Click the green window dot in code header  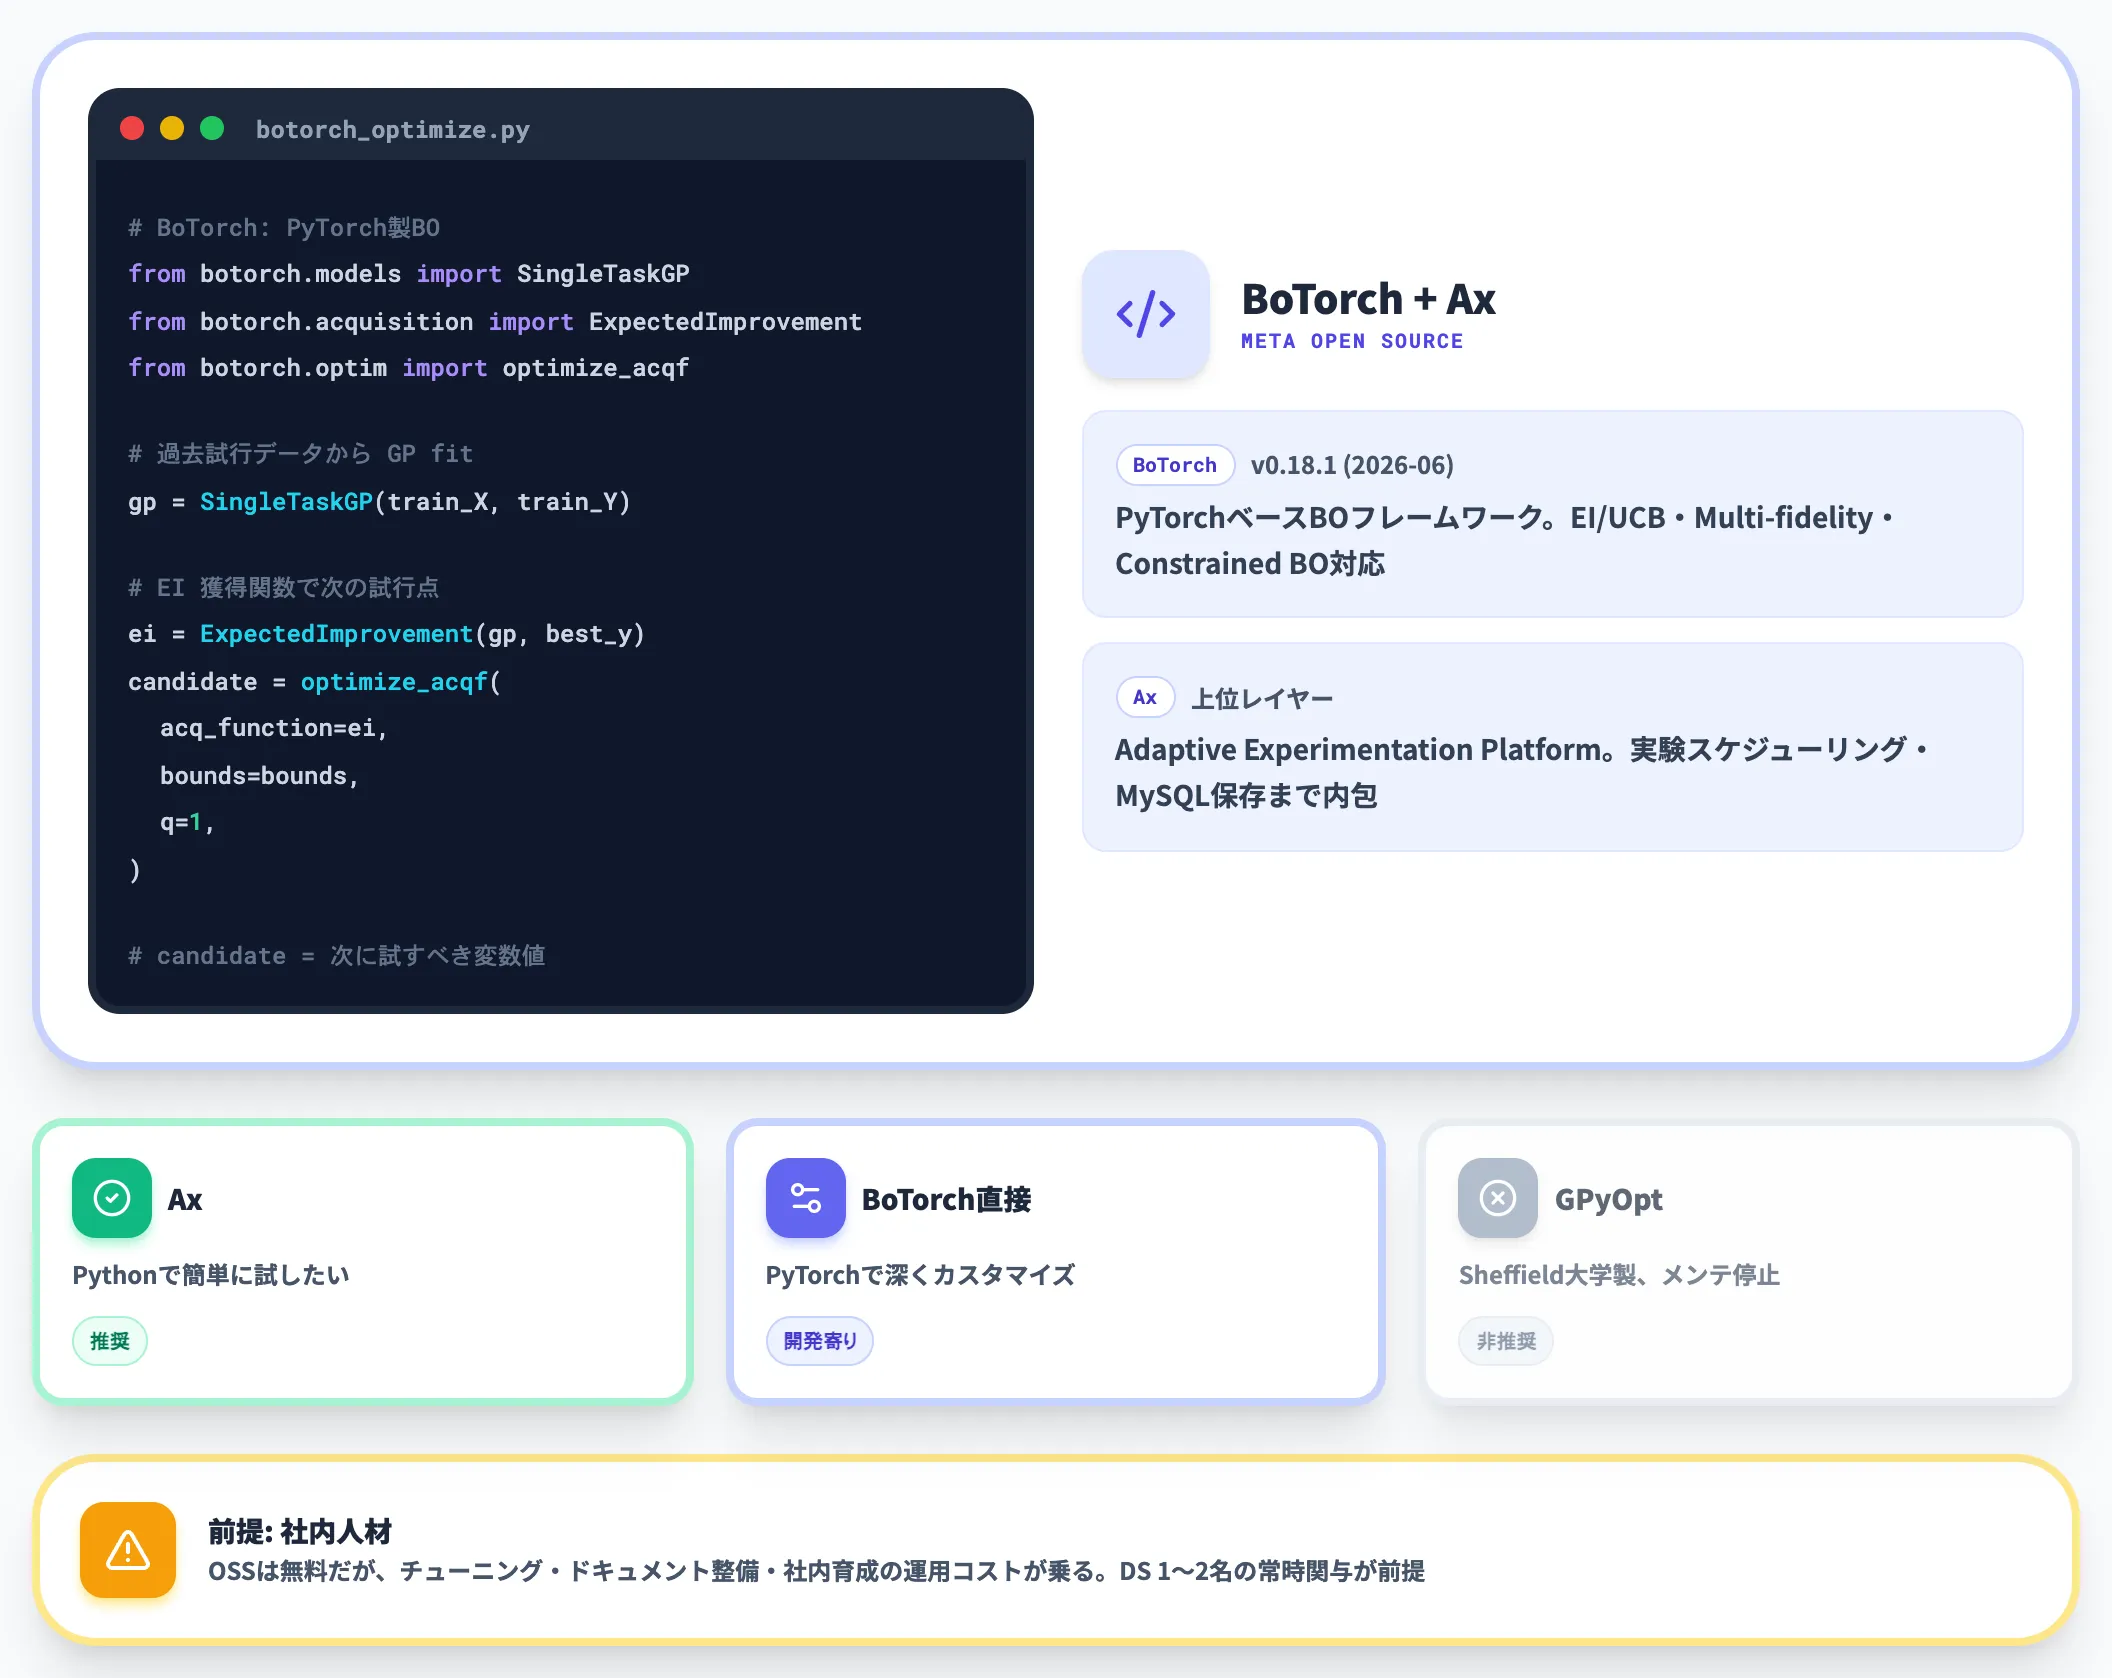click(x=212, y=128)
